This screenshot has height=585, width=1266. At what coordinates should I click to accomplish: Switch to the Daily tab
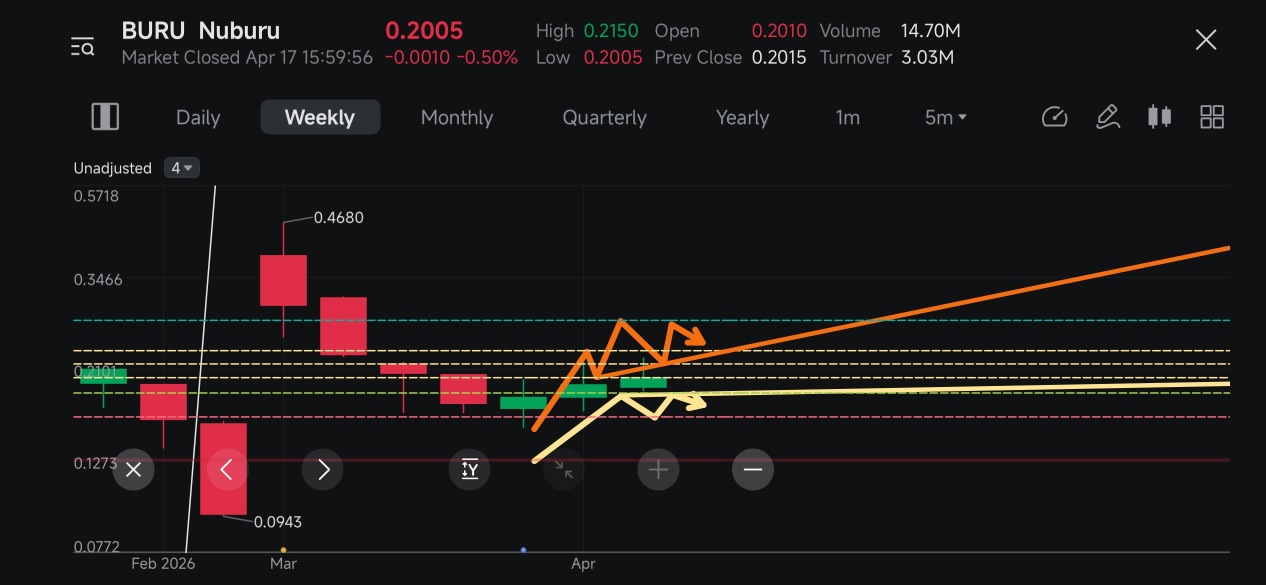tap(198, 117)
